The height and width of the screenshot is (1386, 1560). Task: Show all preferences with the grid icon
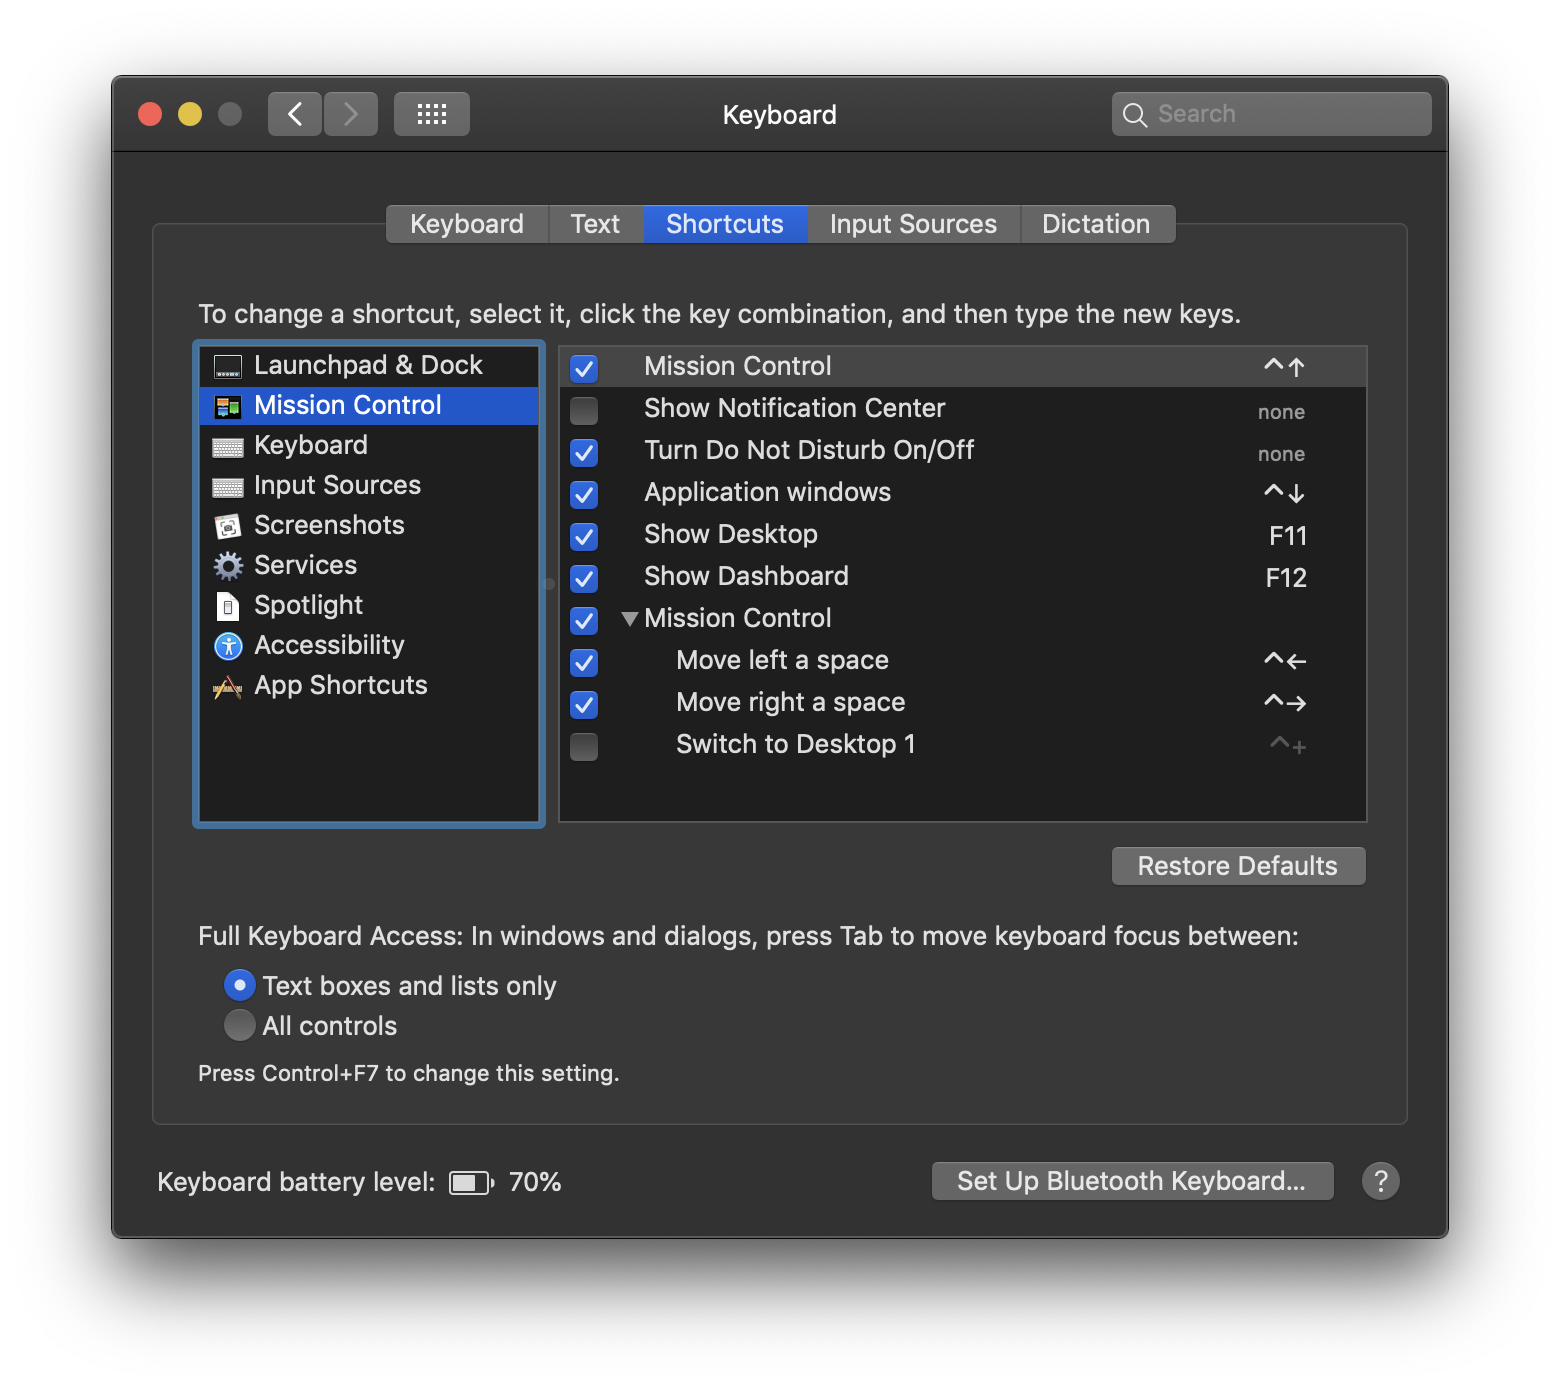point(431,114)
